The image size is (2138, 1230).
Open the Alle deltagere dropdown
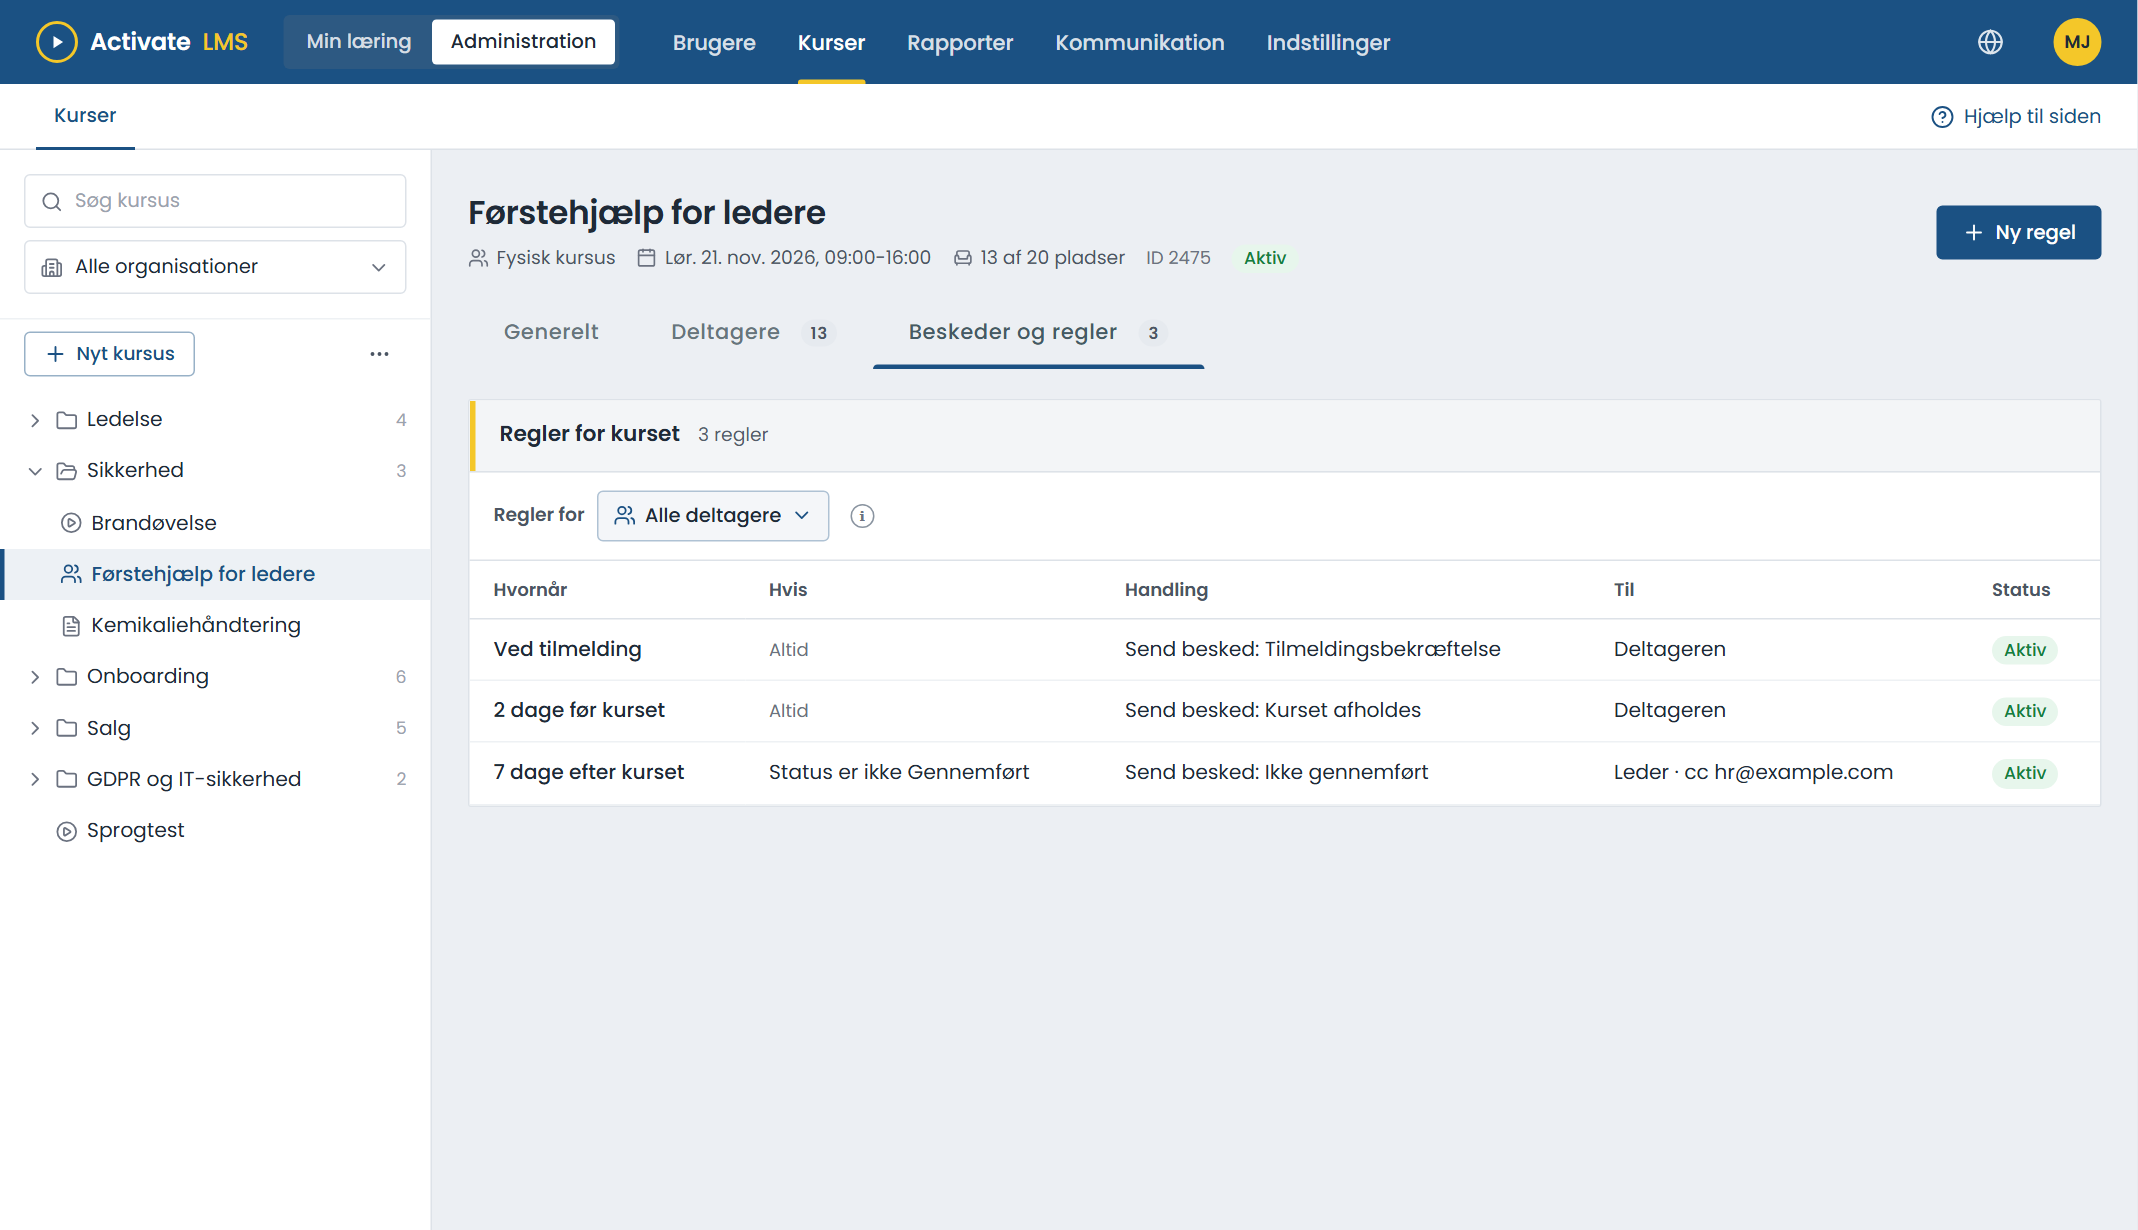click(713, 516)
